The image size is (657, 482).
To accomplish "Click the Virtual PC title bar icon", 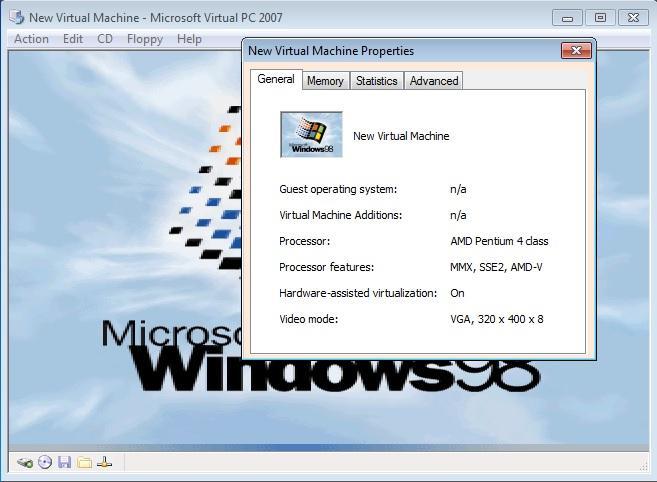I will click(x=17, y=17).
